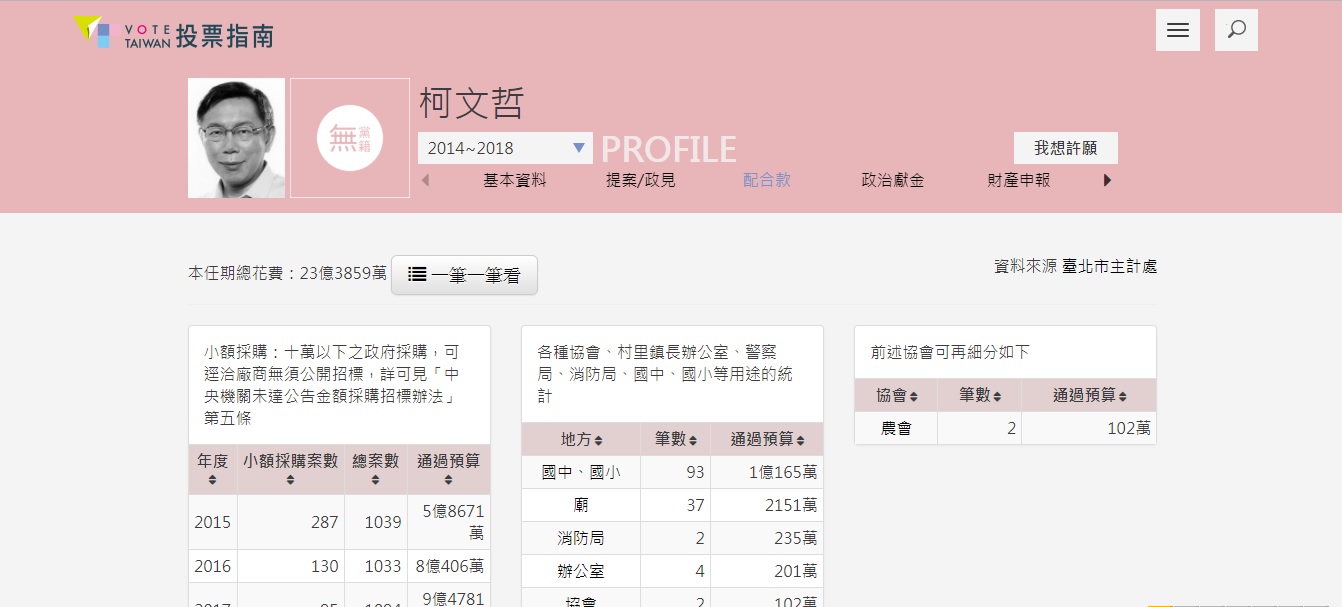Image resolution: width=1342 pixels, height=607 pixels.
Task: Click the 無黨籍 party badge
Action: point(350,138)
